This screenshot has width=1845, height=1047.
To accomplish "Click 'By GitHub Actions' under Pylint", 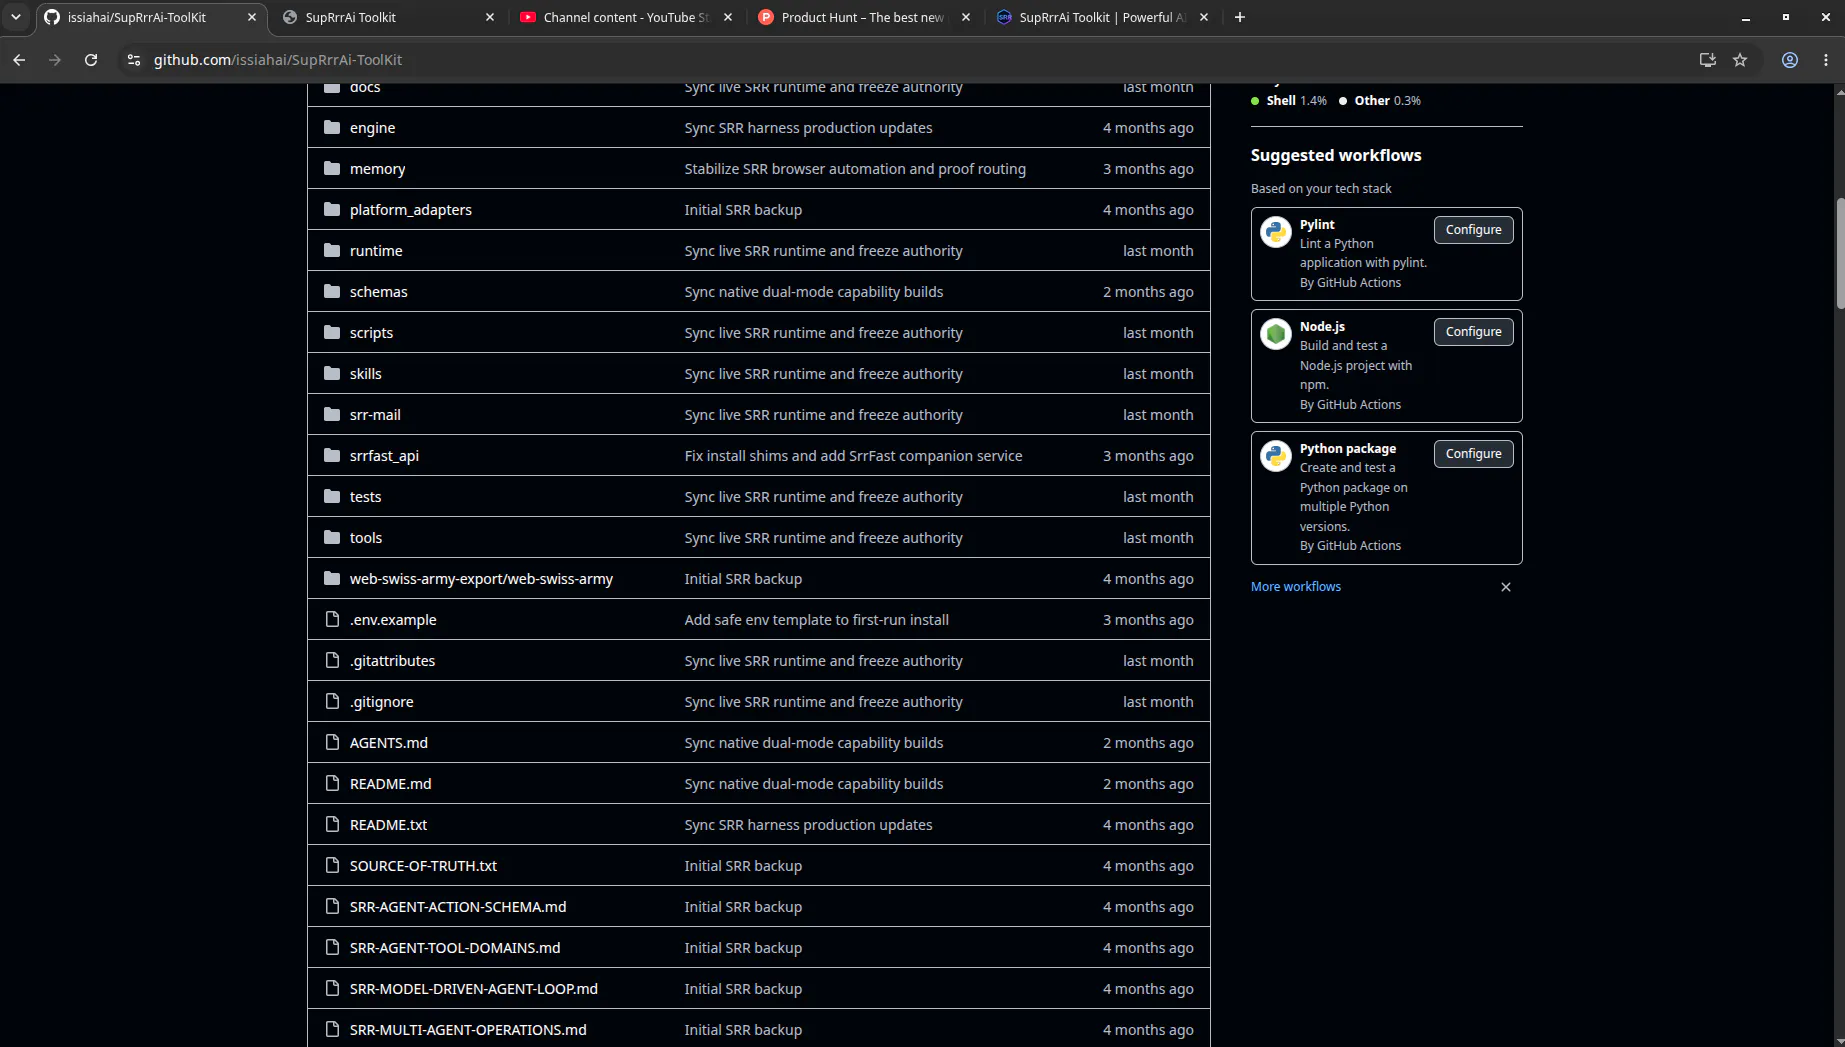I will click(x=1350, y=283).
